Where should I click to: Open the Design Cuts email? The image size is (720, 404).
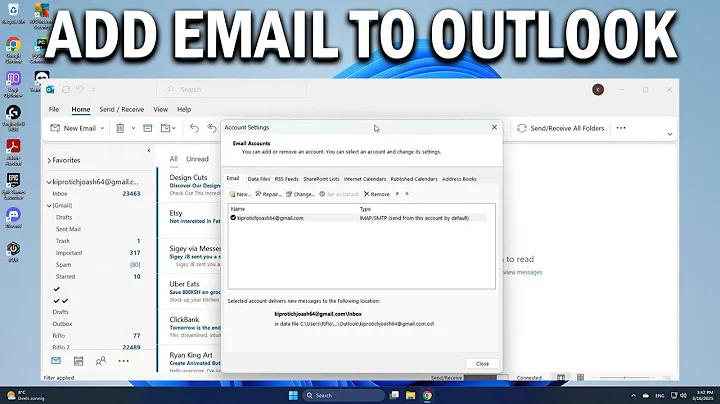pos(190,185)
